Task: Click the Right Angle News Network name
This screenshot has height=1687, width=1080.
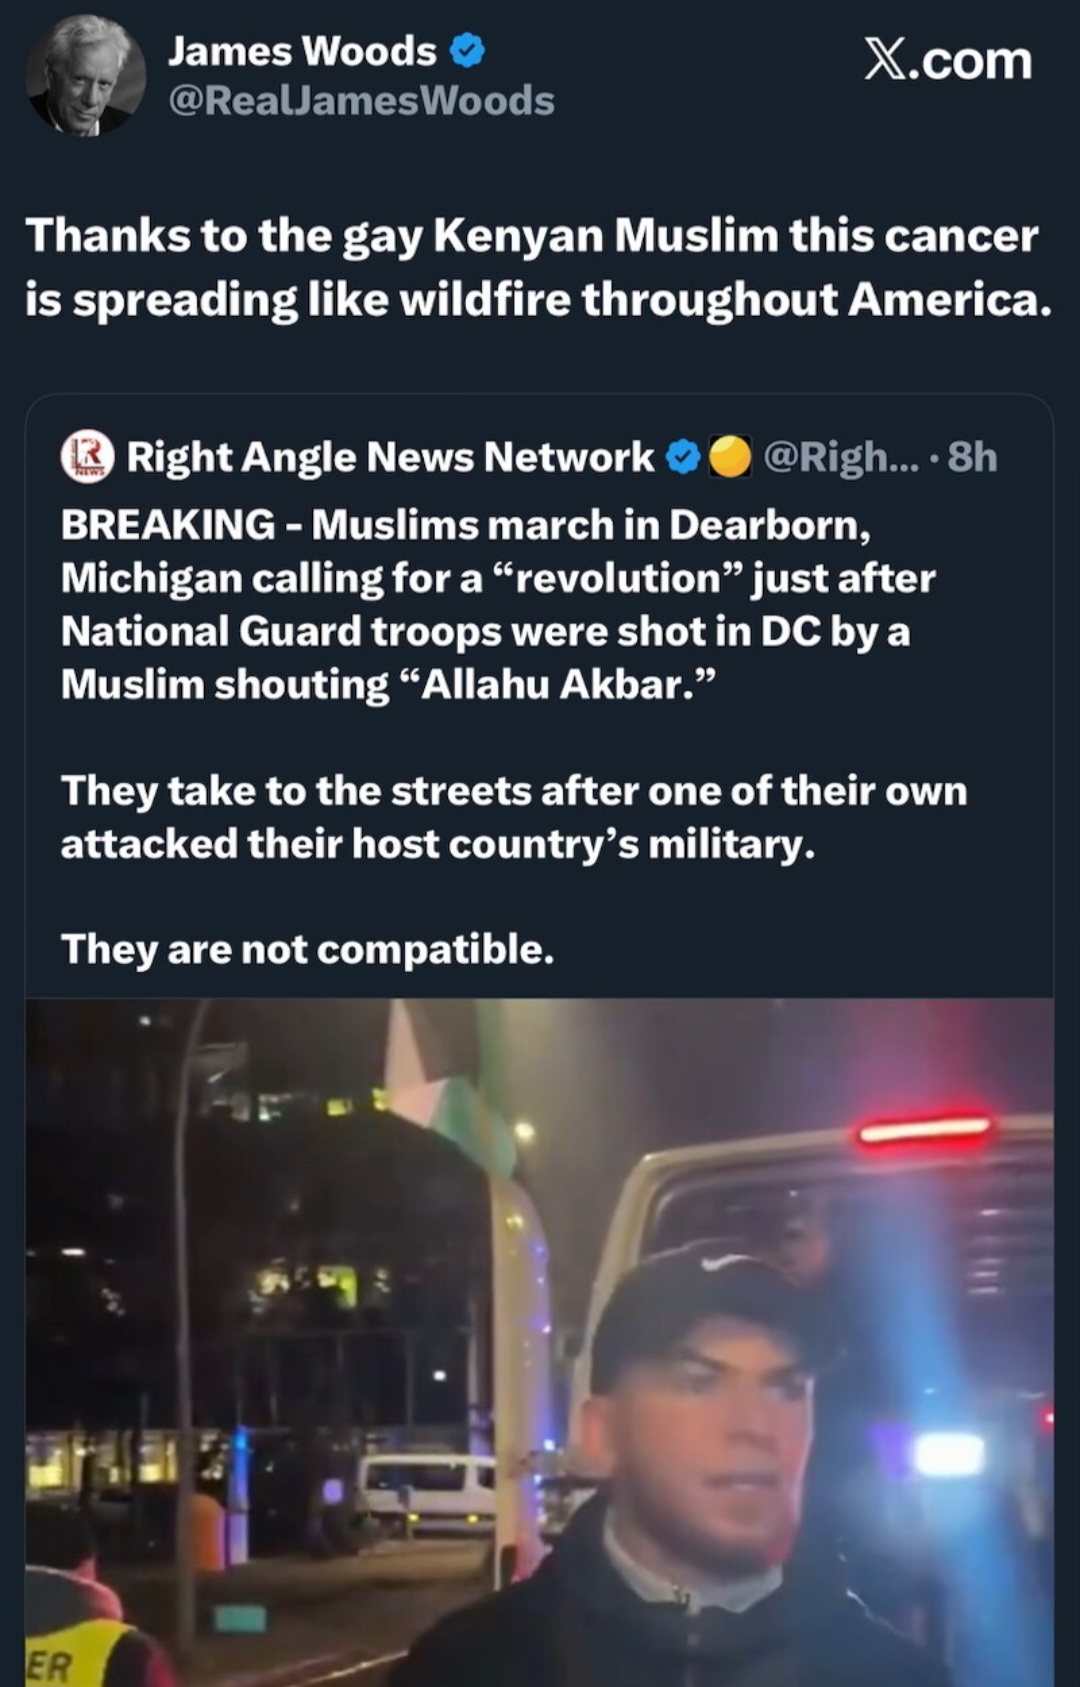Action: pyautogui.click(x=390, y=457)
